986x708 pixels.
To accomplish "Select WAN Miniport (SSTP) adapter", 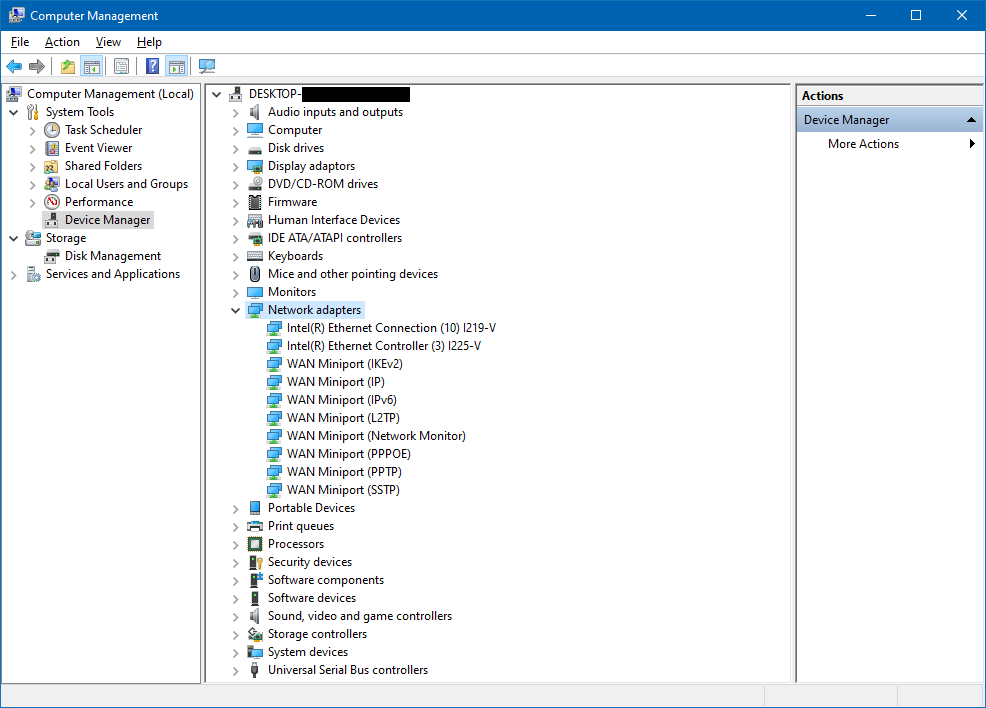I will click(343, 490).
